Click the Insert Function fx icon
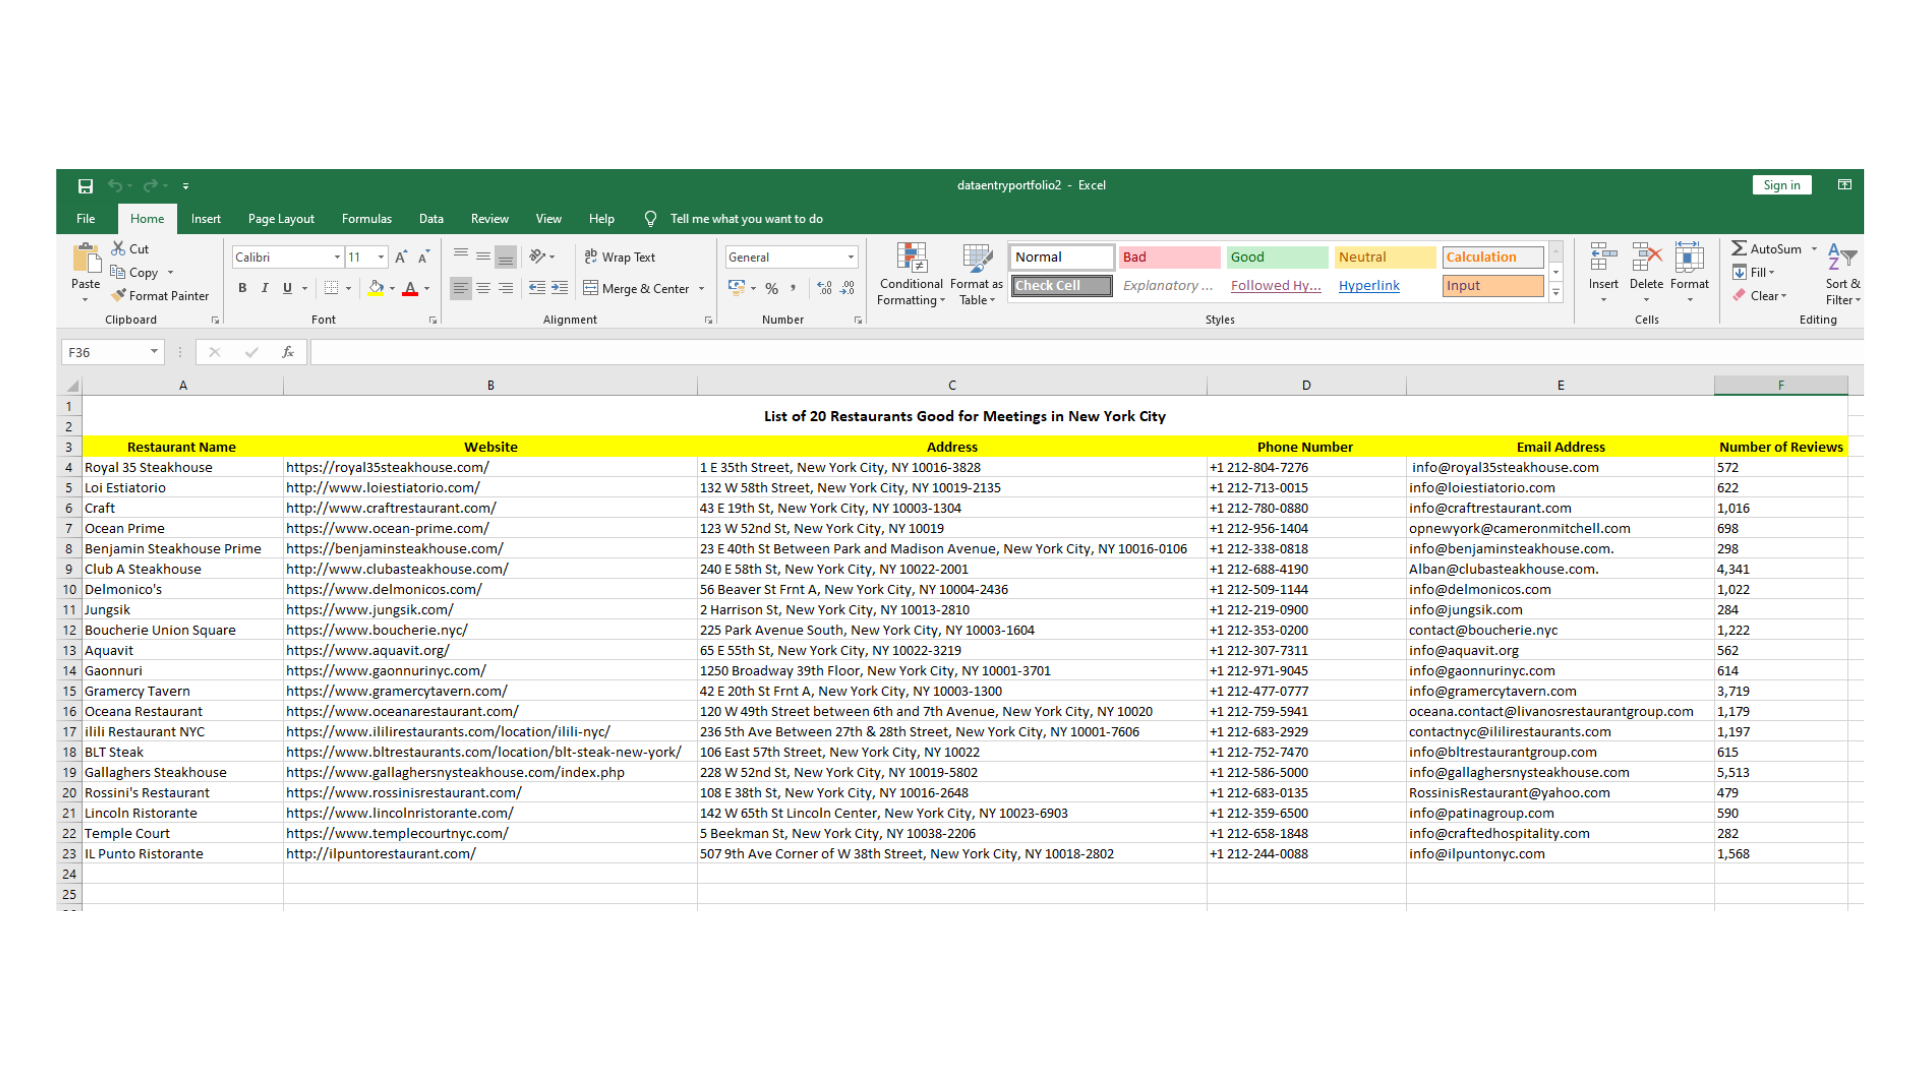The height and width of the screenshot is (1080, 1920). tap(288, 352)
